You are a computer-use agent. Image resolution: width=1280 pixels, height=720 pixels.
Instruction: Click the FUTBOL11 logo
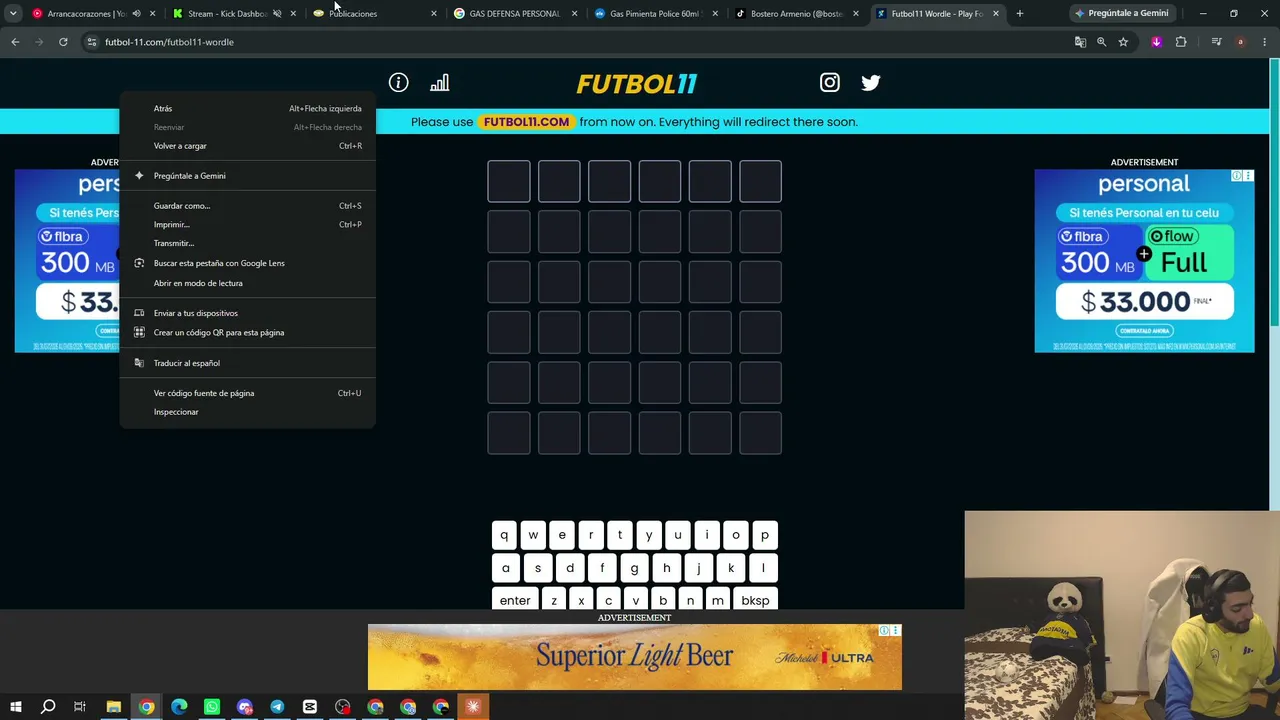[x=637, y=84]
